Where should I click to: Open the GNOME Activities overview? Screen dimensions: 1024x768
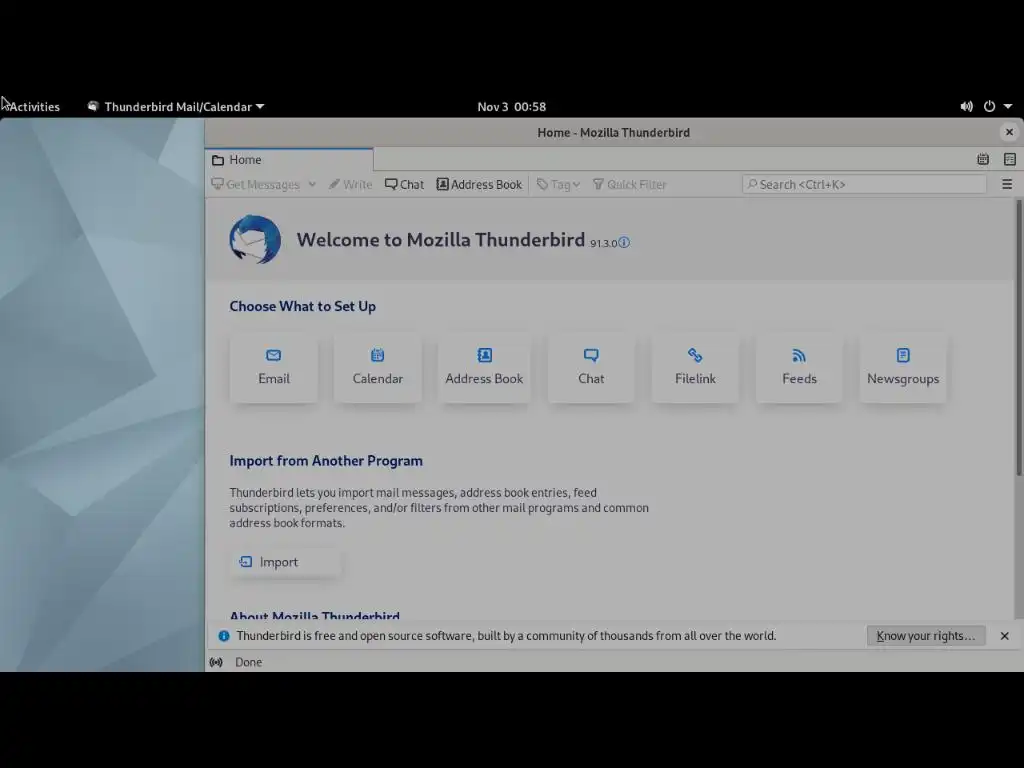pos(34,106)
